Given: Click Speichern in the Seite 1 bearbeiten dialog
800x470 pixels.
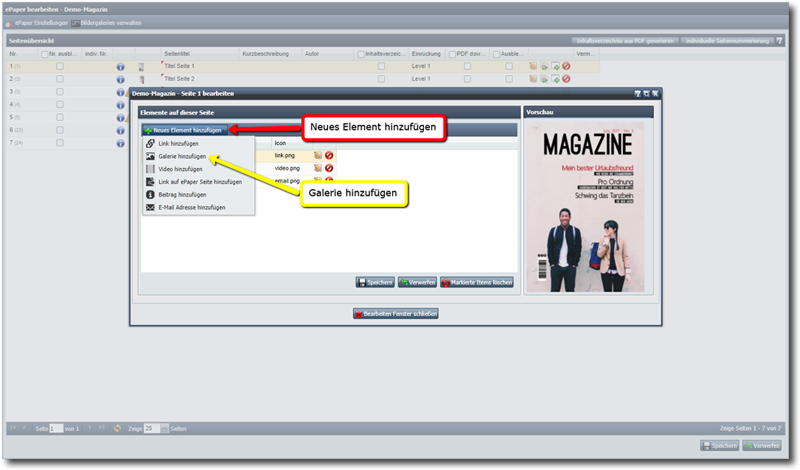Looking at the screenshot, I should [x=375, y=282].
